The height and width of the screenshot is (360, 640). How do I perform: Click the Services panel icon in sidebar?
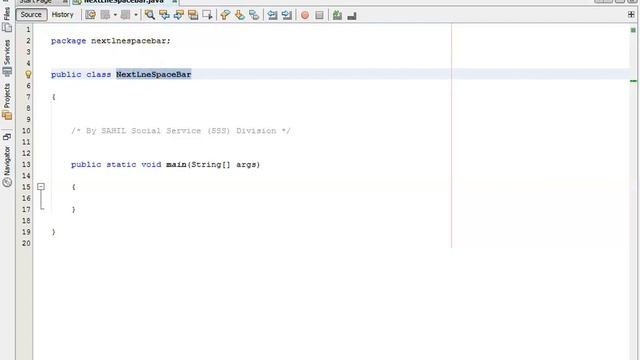(x=7, y=72)
